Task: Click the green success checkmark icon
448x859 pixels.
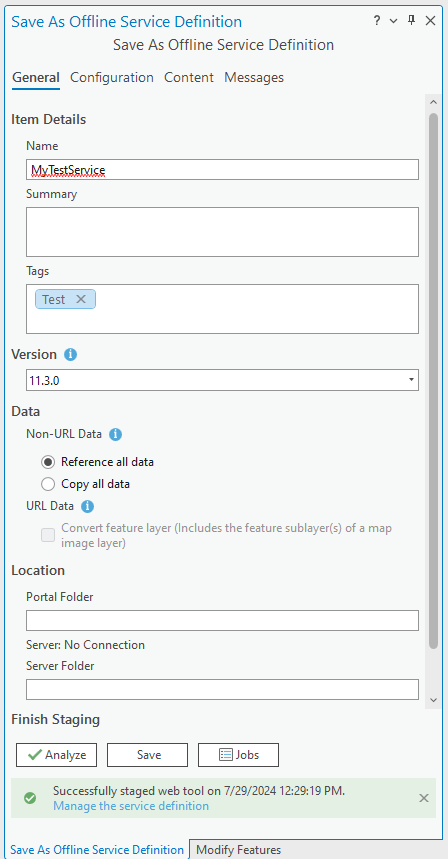Action: (31, 798)
